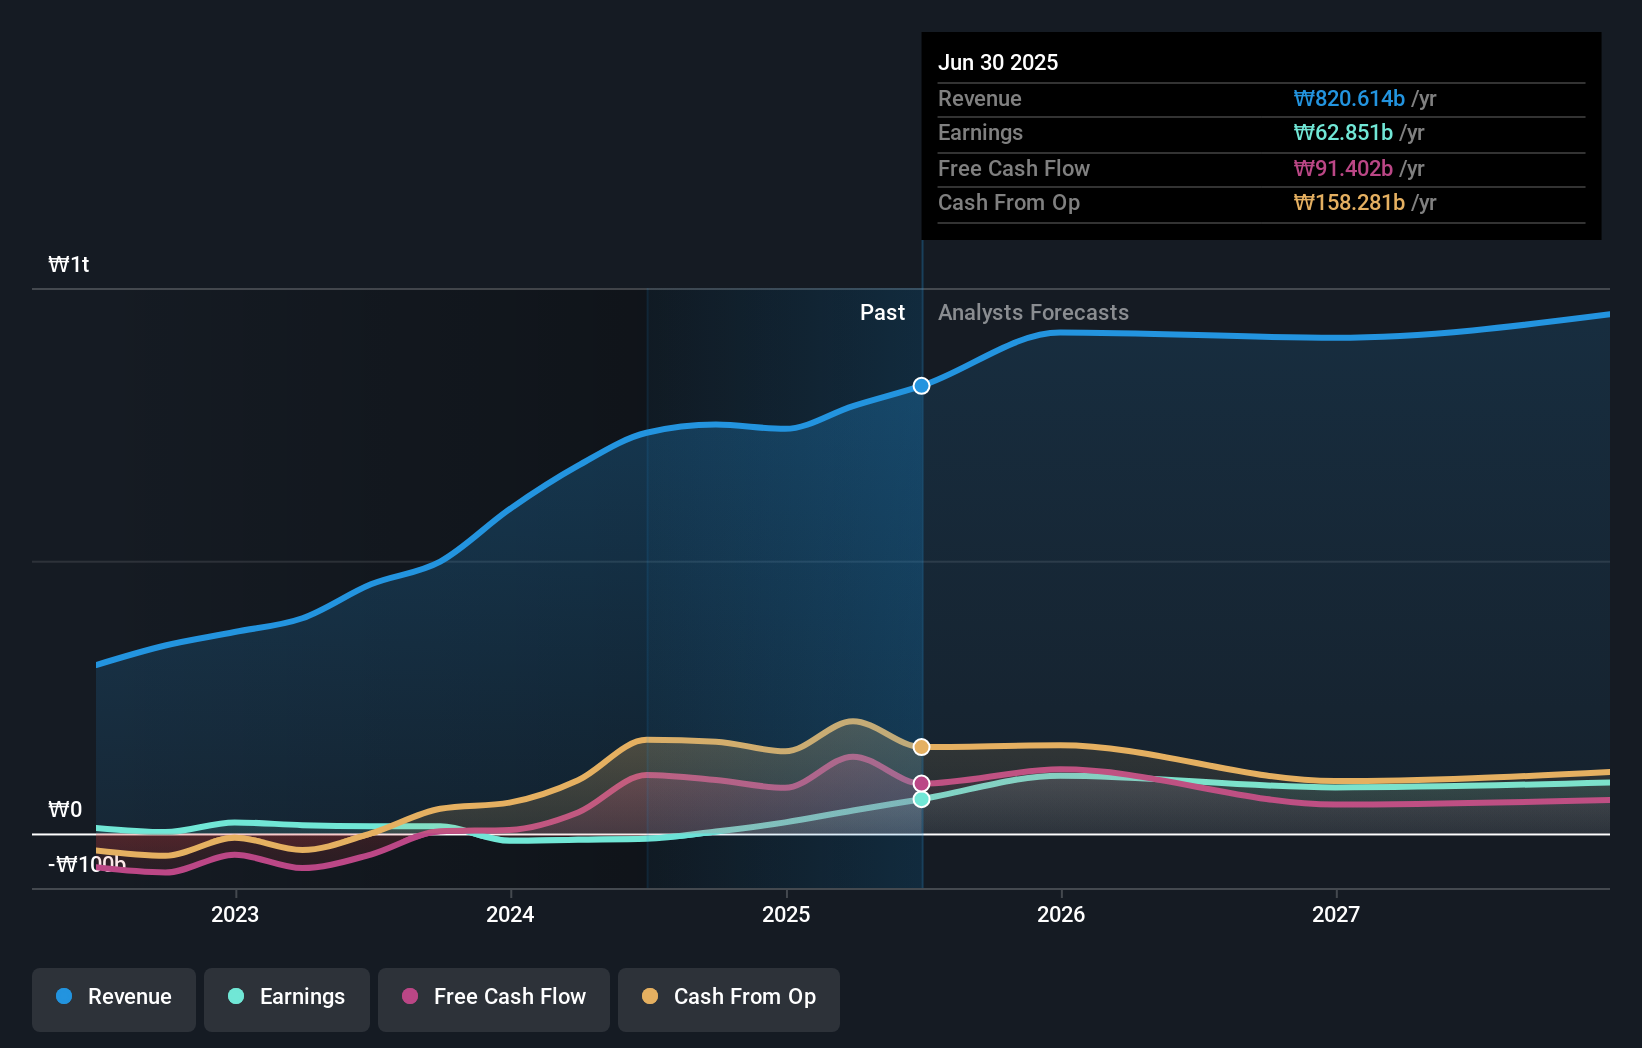
Task: Click the Cash From Op legend button
Action: tap(728, 999)
